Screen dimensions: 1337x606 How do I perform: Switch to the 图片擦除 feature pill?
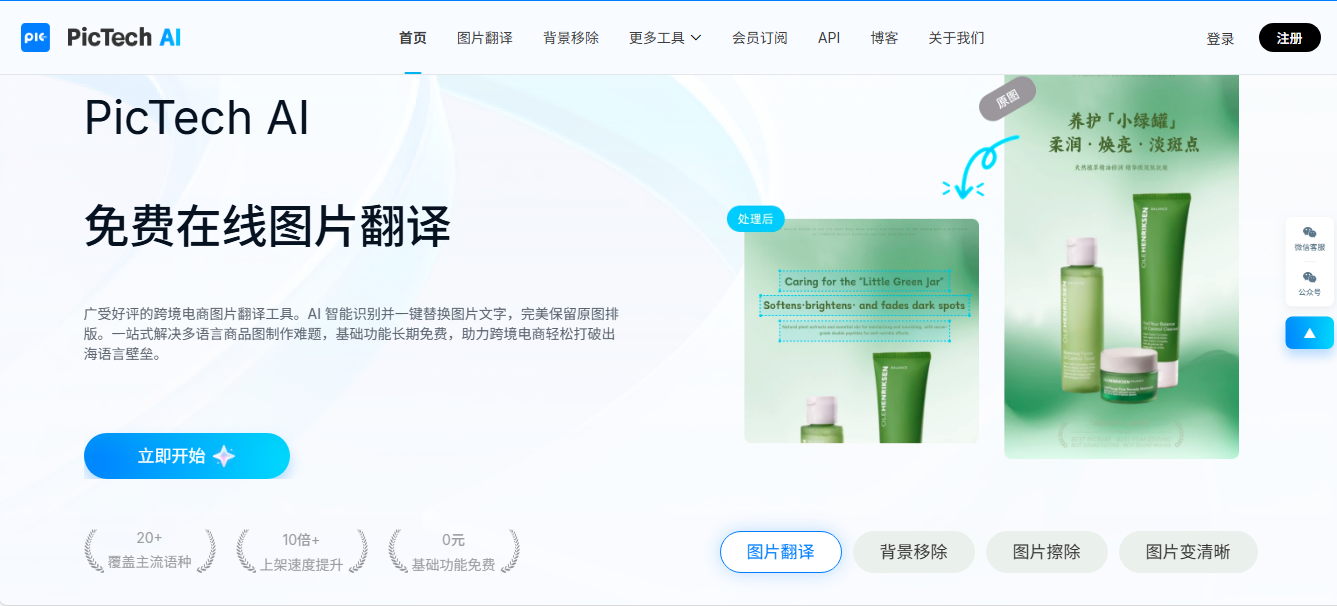[x=1046, y=552]
